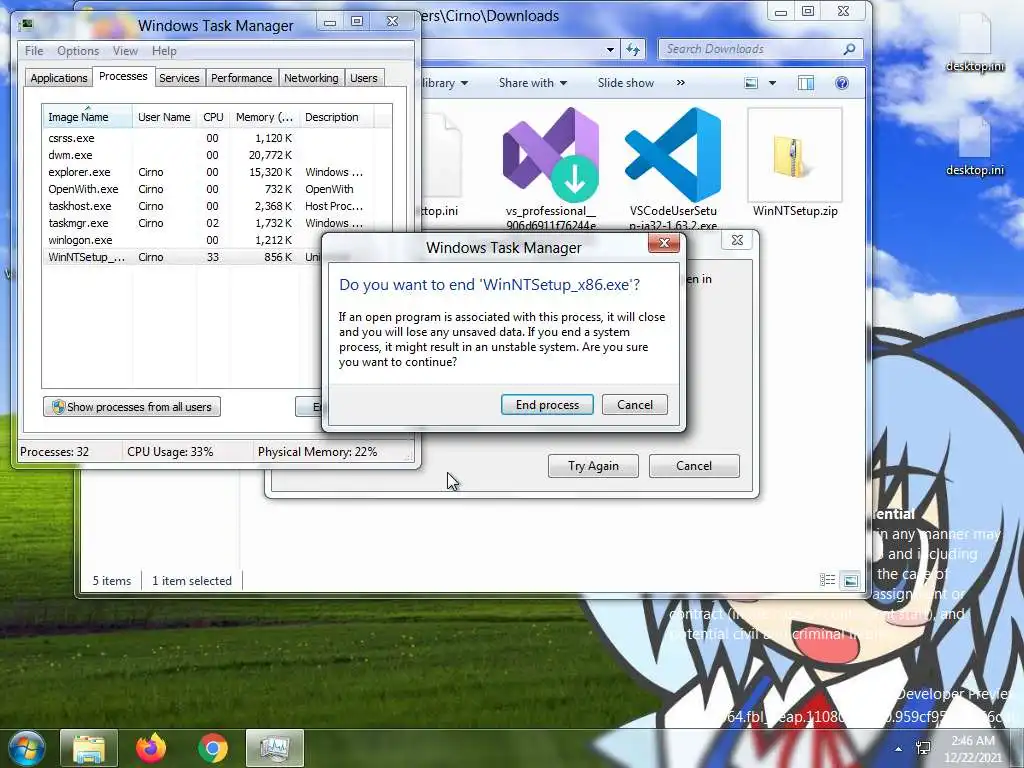The image size is (1024, 768).
Task: Select the WinNTSetup process row
Action: click(183, 257)
